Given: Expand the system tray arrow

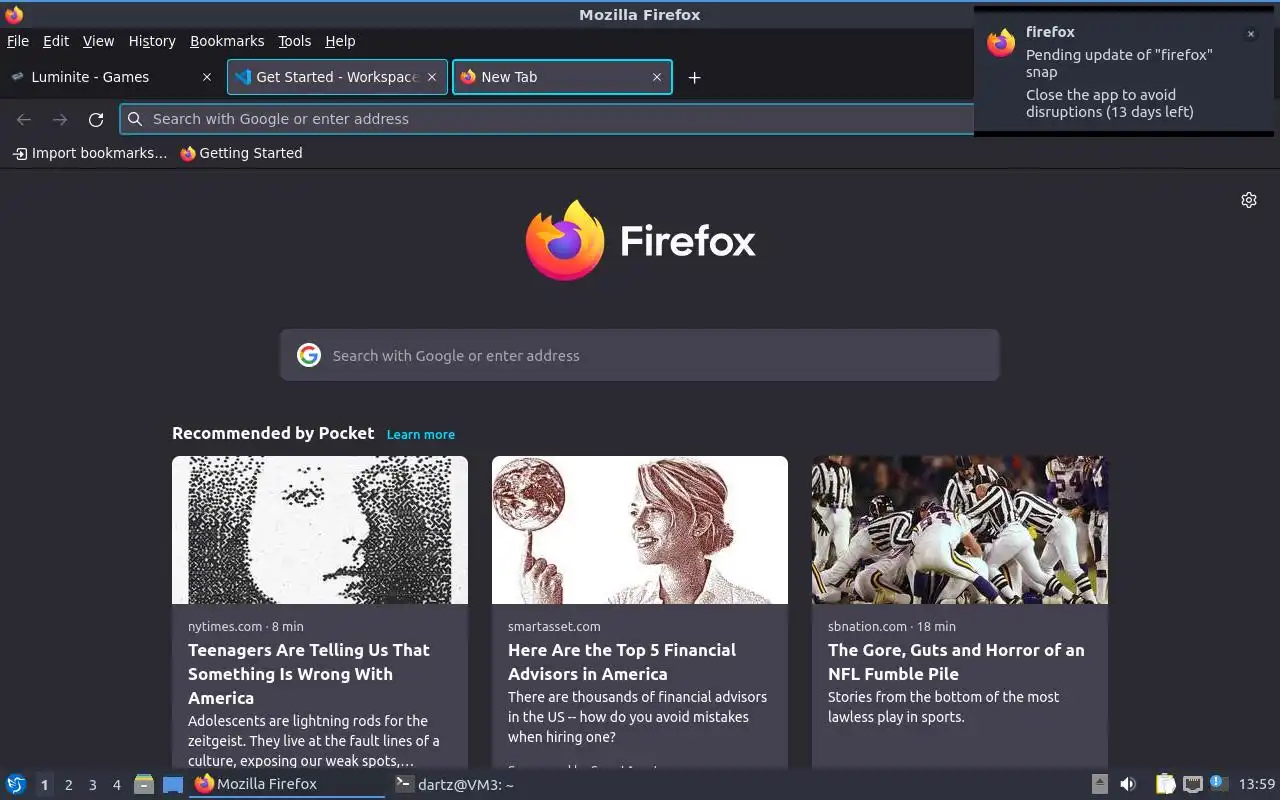Looking at the screenshot, I should (x=1099, y=784).
